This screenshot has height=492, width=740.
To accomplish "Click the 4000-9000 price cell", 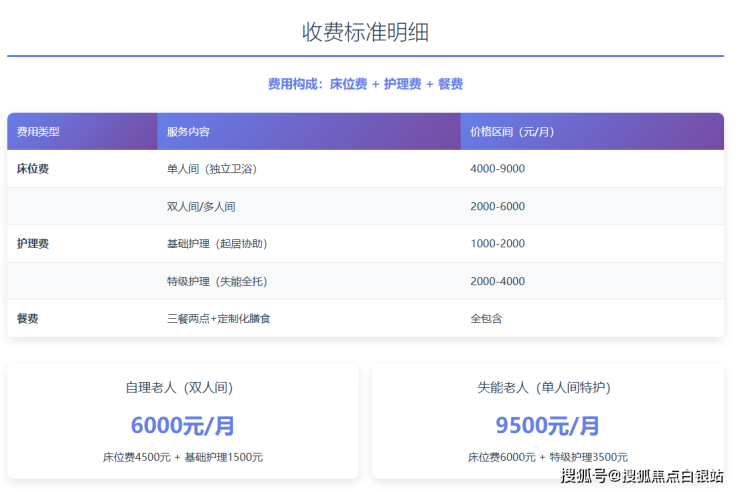I will click(x=497, y=169).
